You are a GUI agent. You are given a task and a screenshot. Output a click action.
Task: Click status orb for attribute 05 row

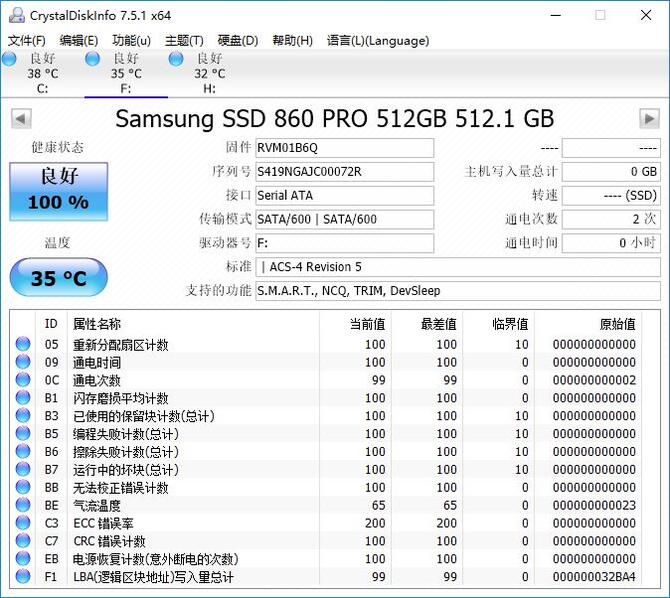tap(23, 345)
